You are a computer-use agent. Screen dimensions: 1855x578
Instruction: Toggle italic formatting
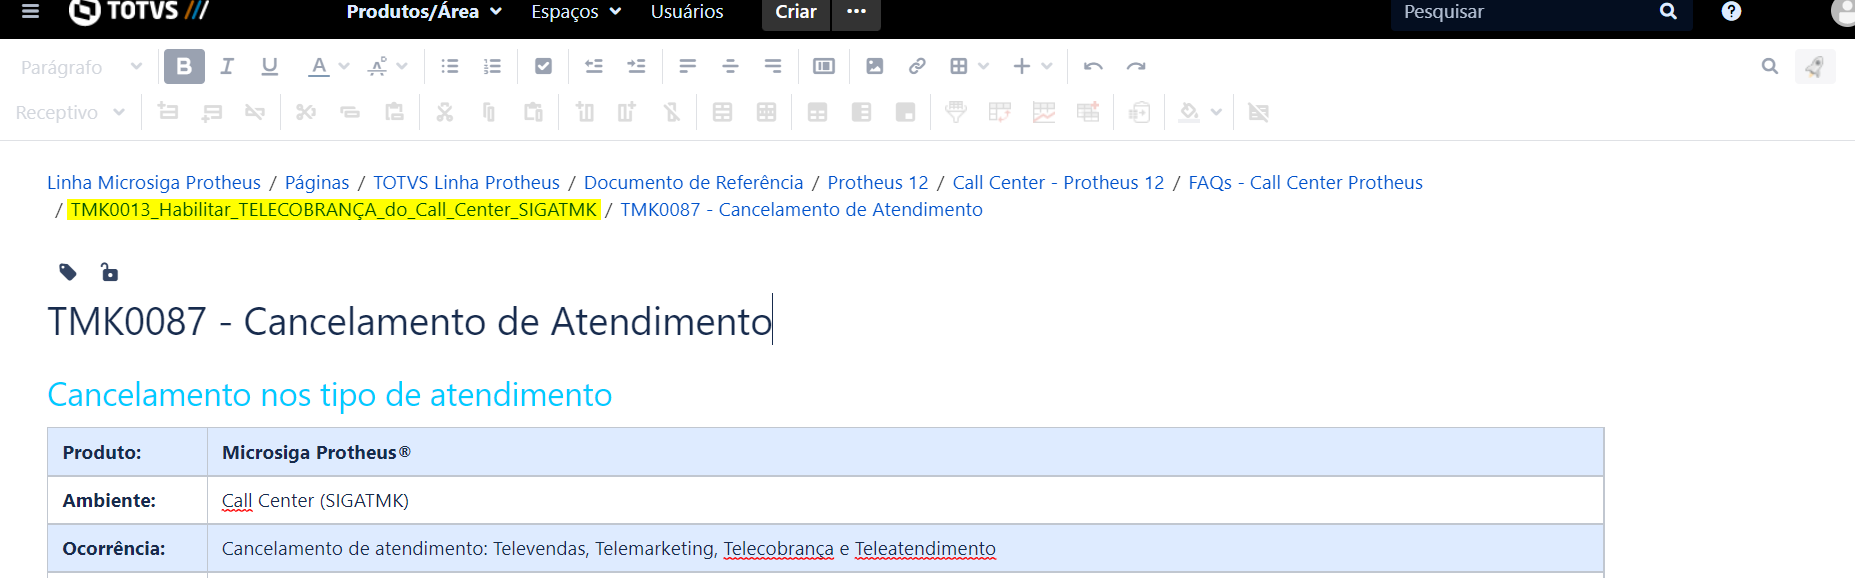(227, 66)
